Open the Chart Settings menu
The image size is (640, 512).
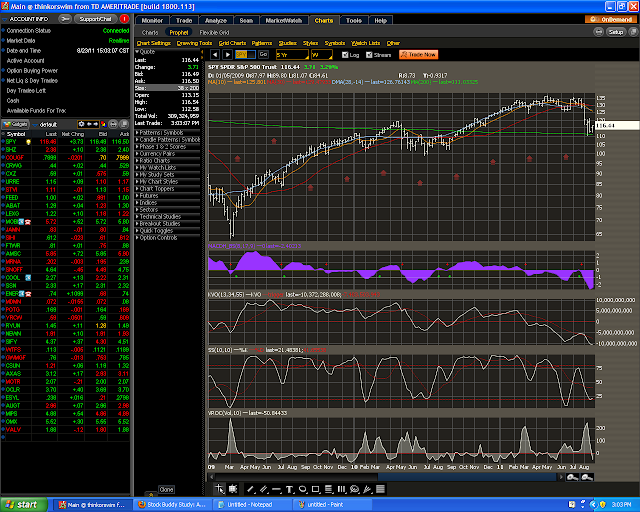[x=154, y=43]
